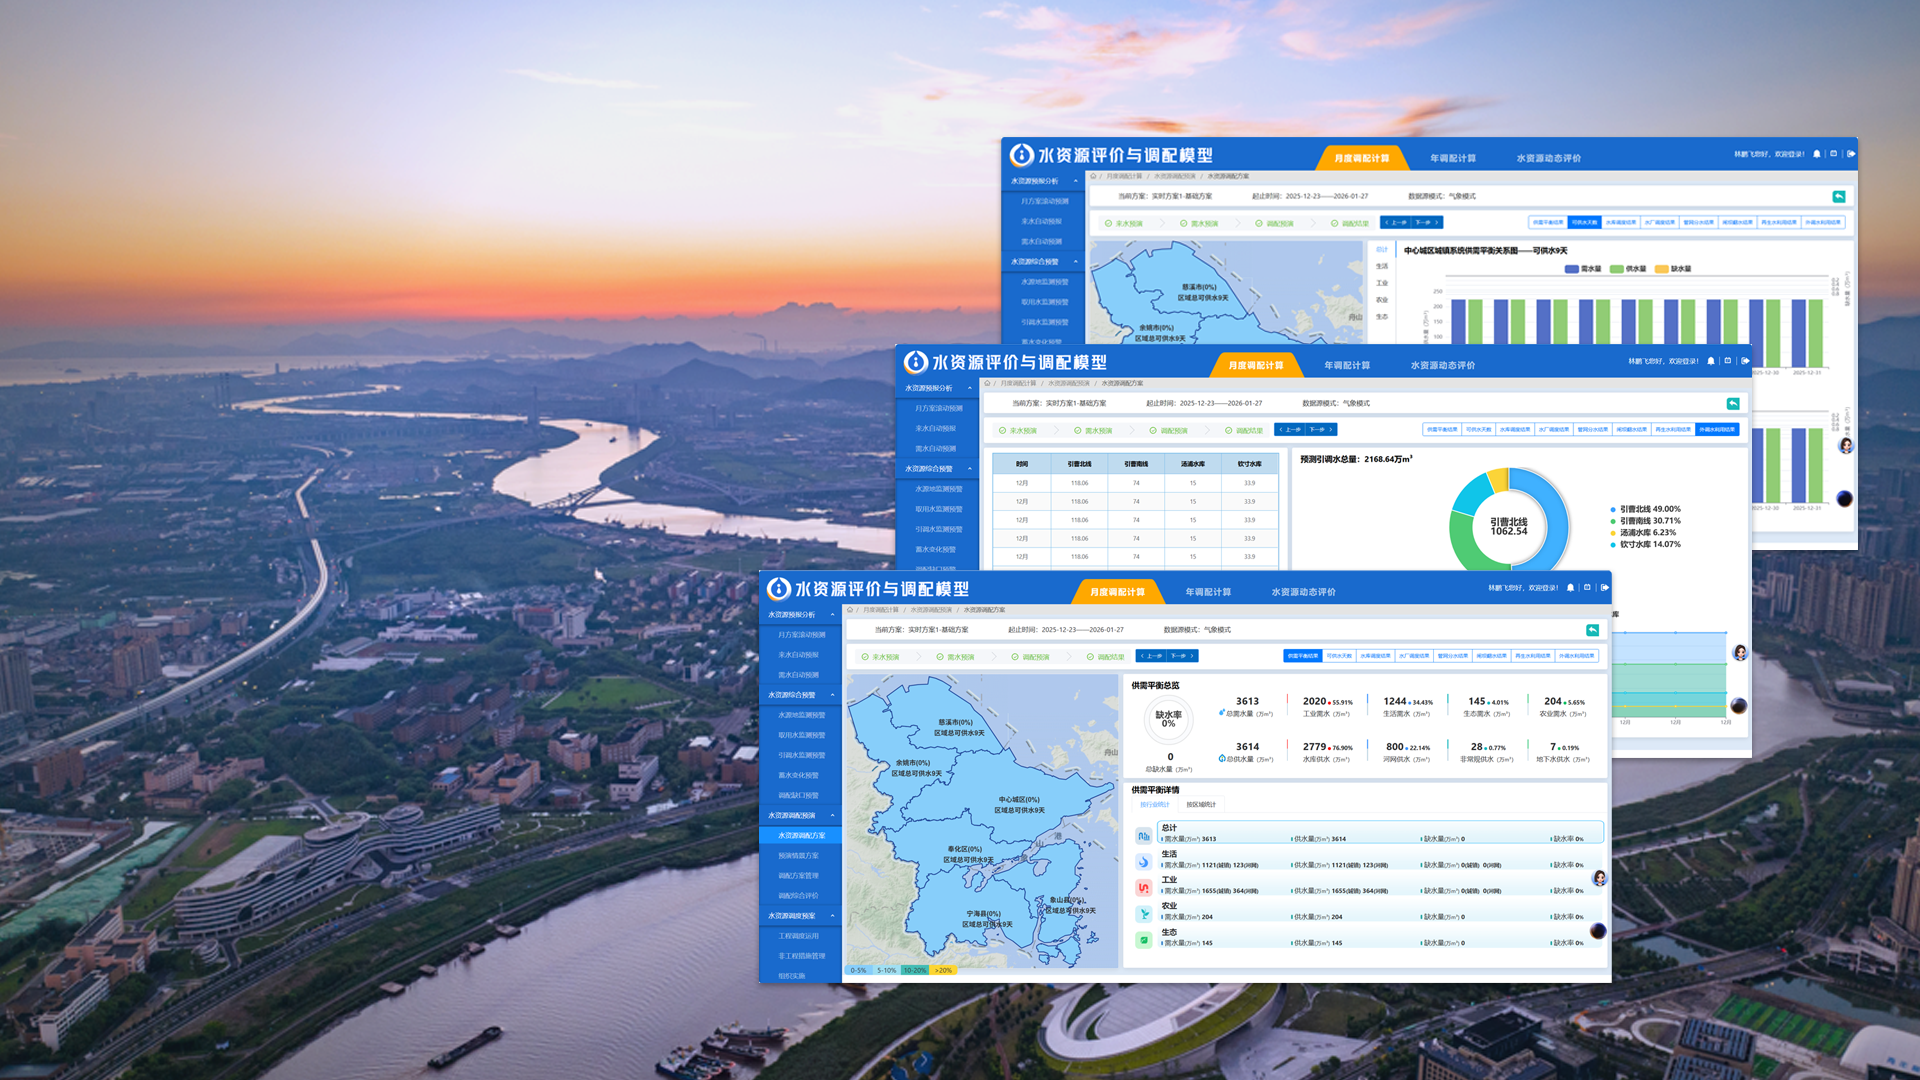Image resolution: width=1920 pixels, height=1080 pixels.
Task: Click the logout icon in front window header
Action: point(1605,588)
